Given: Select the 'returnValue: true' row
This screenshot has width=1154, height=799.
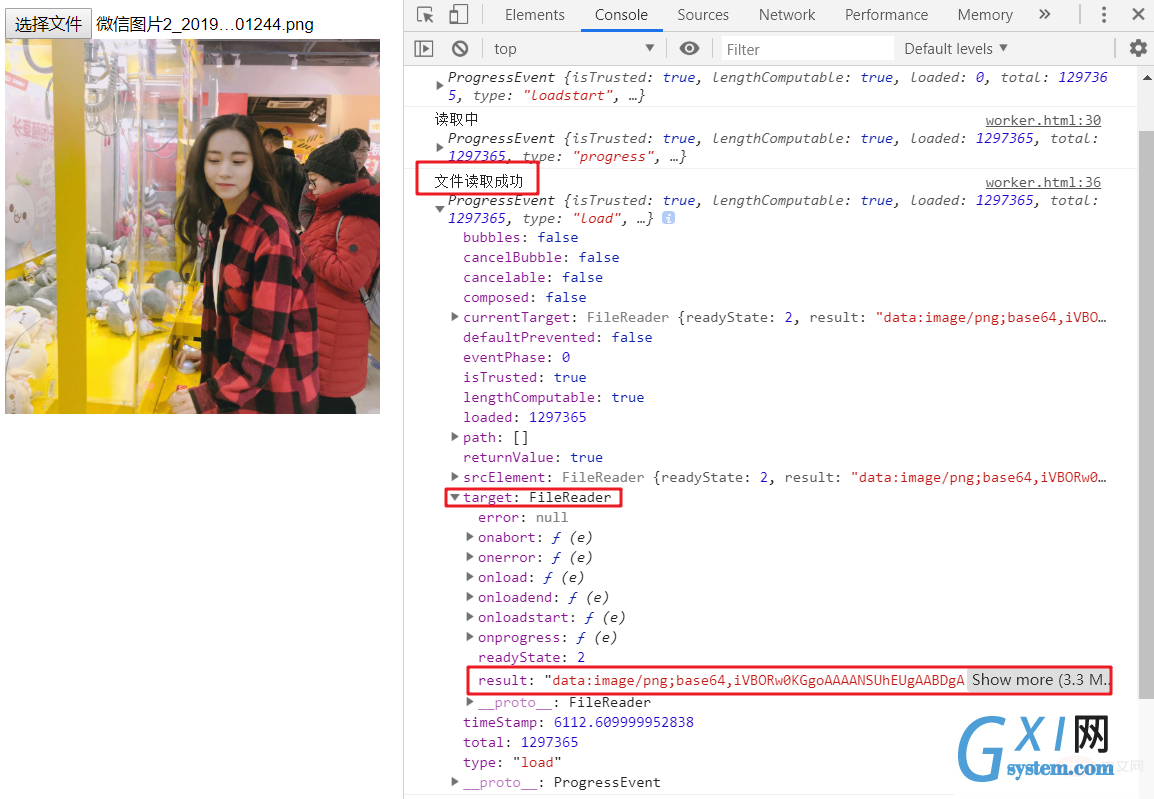Looking at the screenshot, I should [533, 457].
